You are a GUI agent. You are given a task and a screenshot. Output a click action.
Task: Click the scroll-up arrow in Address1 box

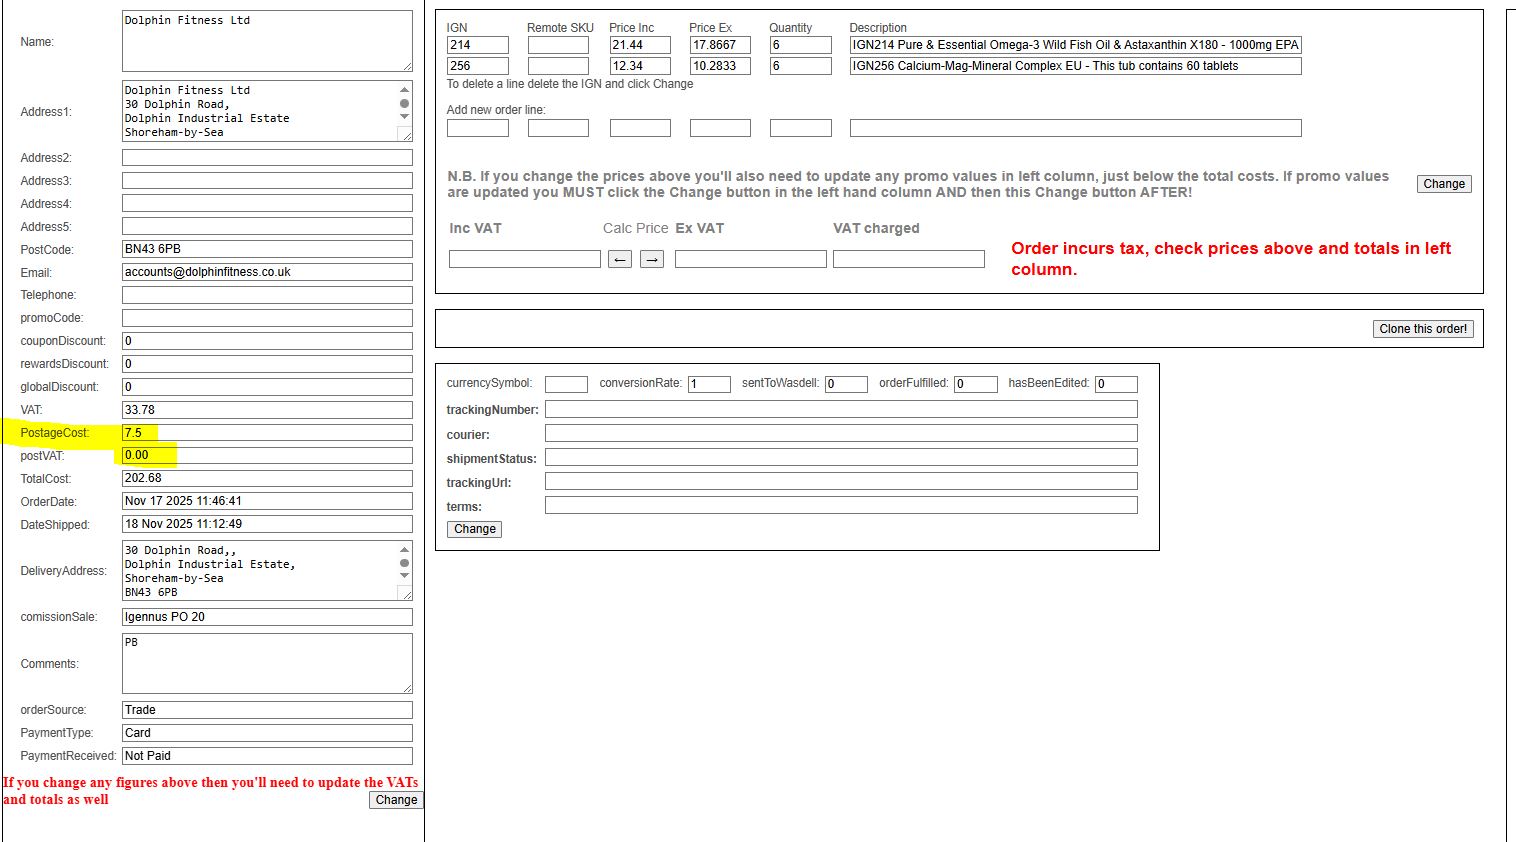click(404, 90)
